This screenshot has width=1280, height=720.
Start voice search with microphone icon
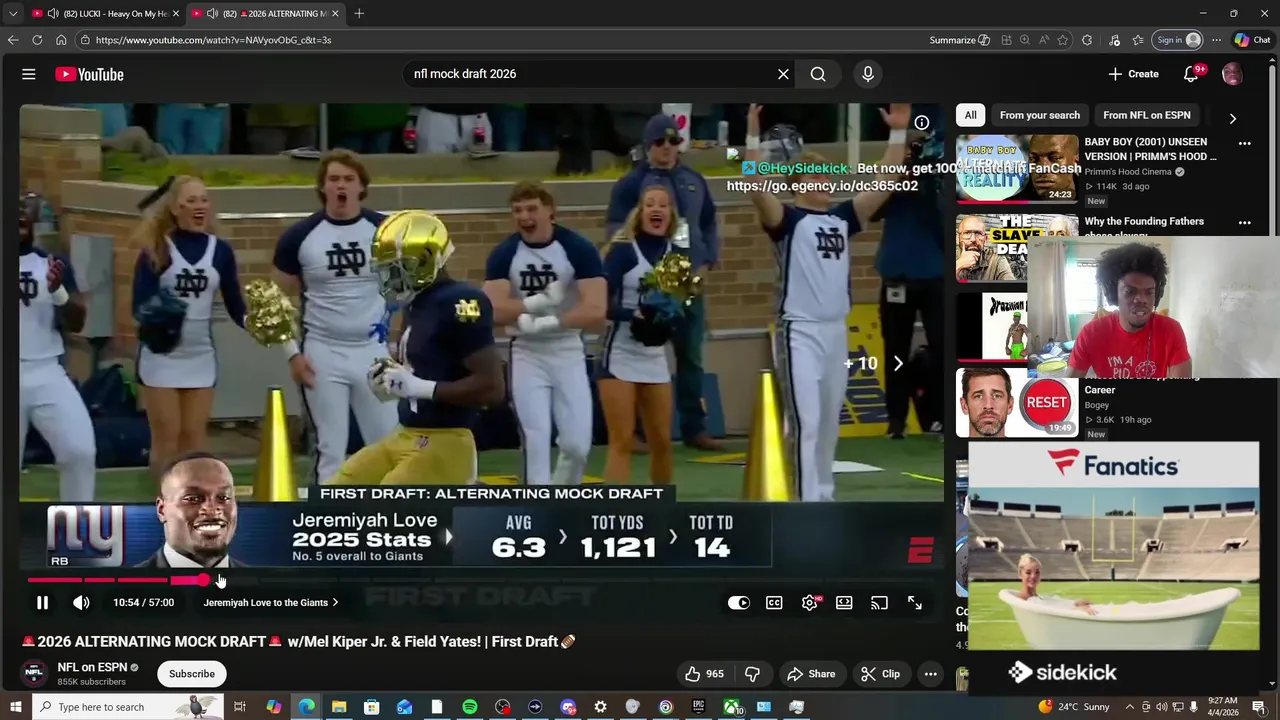click(x=868, y=74)
